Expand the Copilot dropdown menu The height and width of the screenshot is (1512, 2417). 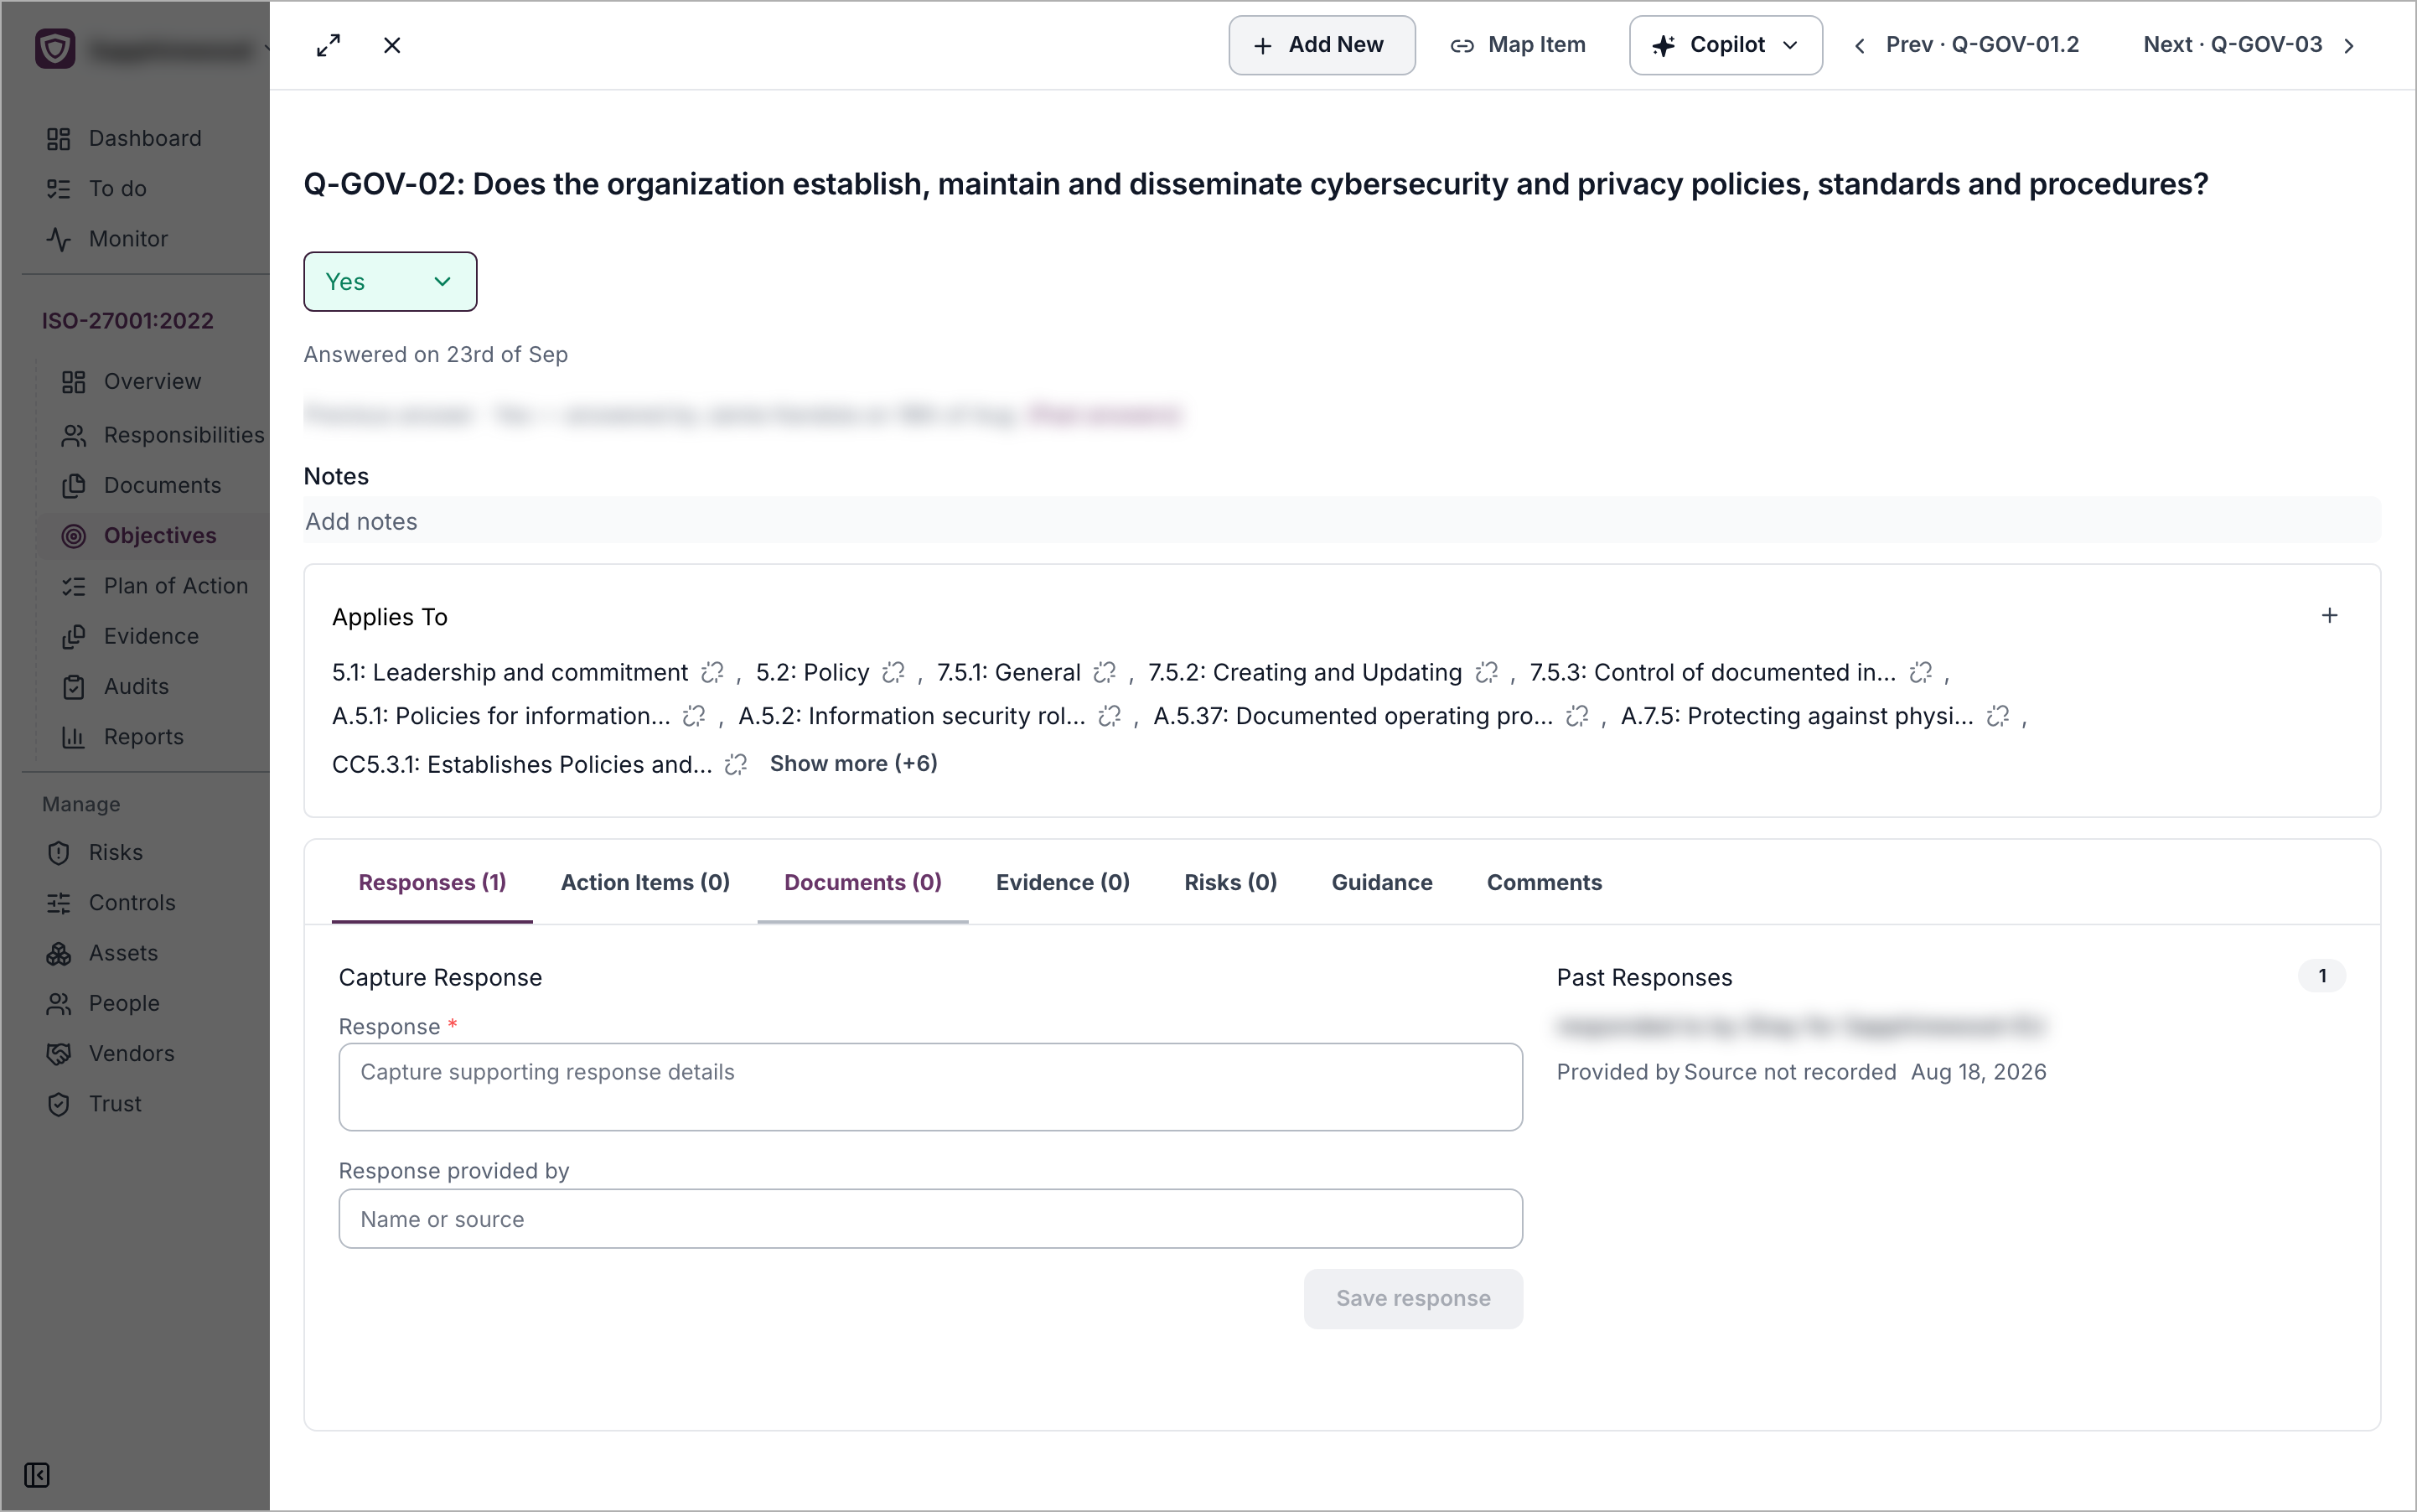tap(1725, 45)
